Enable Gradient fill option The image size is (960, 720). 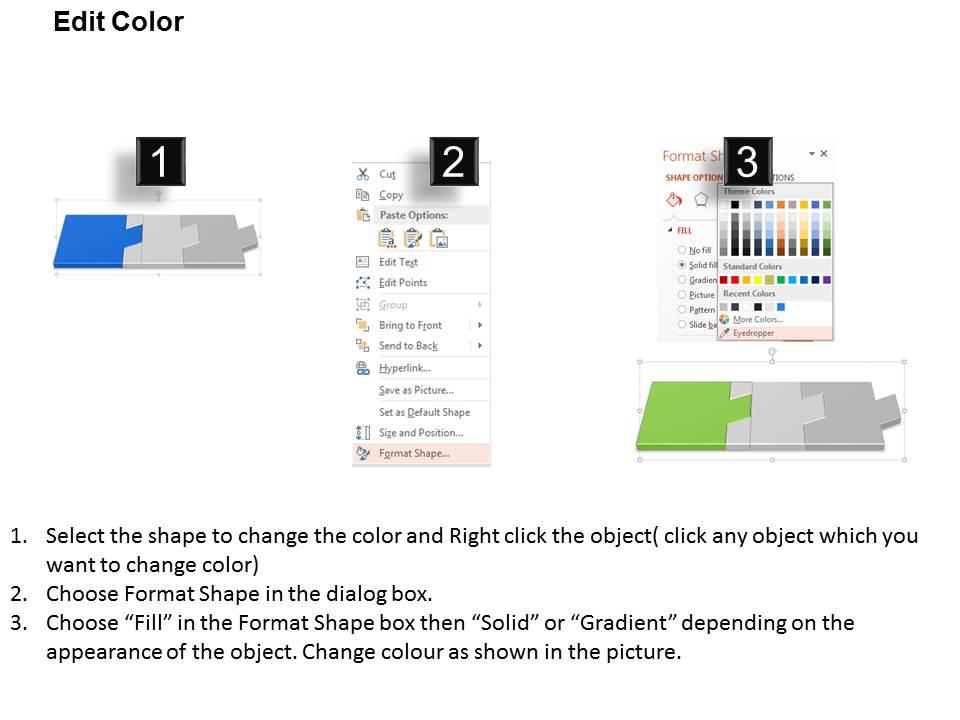[681, 280]
